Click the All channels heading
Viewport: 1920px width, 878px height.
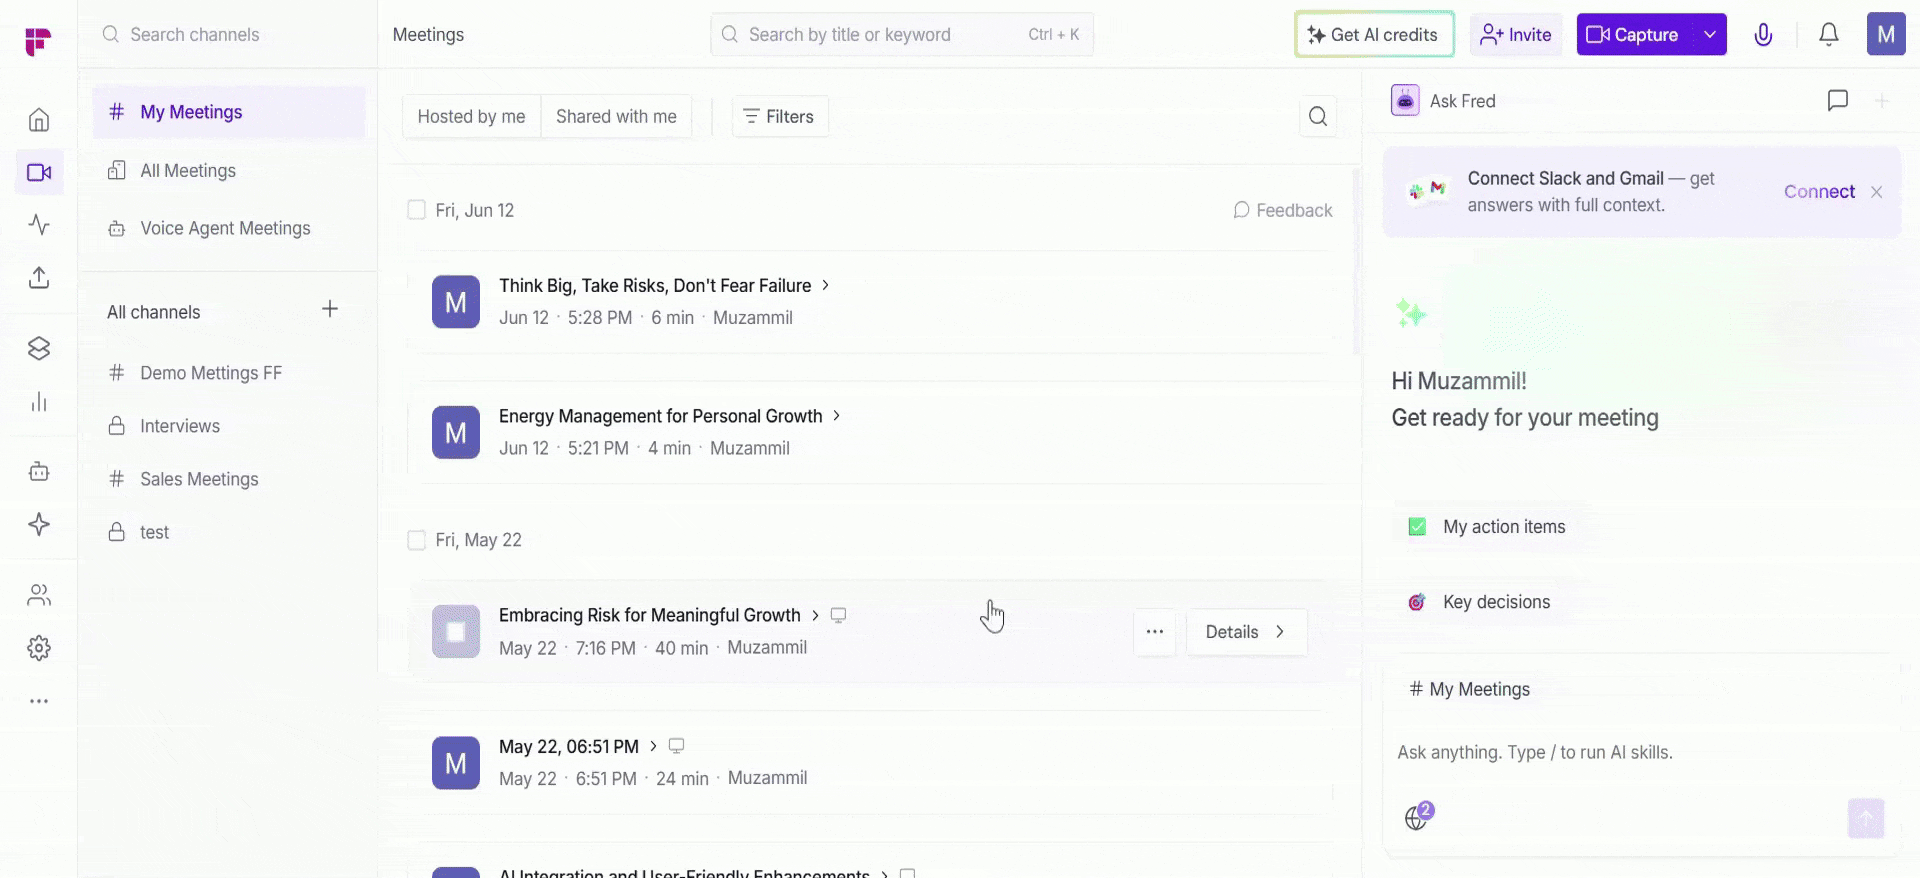(x=154, y=312)
